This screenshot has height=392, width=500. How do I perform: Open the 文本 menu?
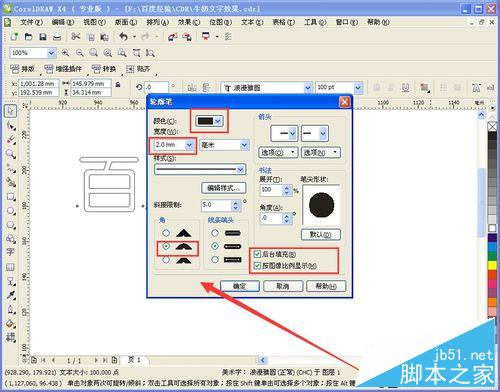click(252, 22)
